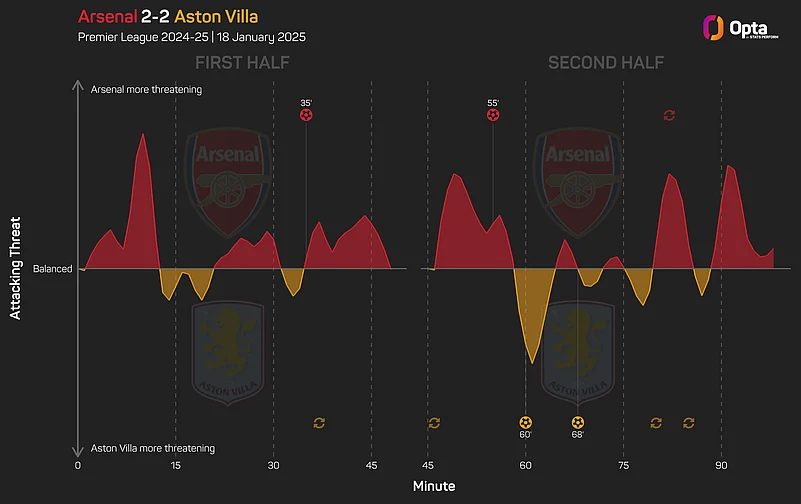Click Arsenal's 35' goal ball icon
The width and height of the screenshot is (801, 504).
306,115
